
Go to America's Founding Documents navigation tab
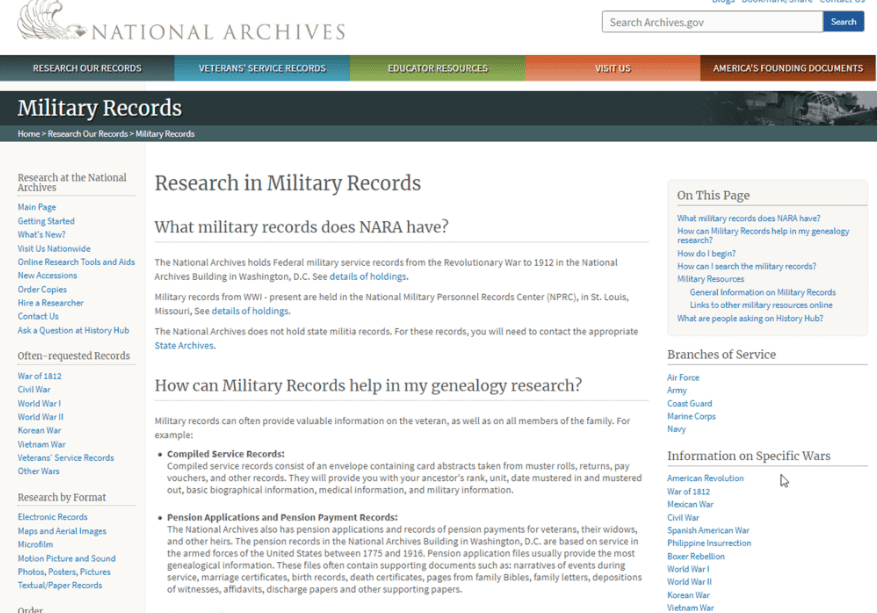(788, 68)
